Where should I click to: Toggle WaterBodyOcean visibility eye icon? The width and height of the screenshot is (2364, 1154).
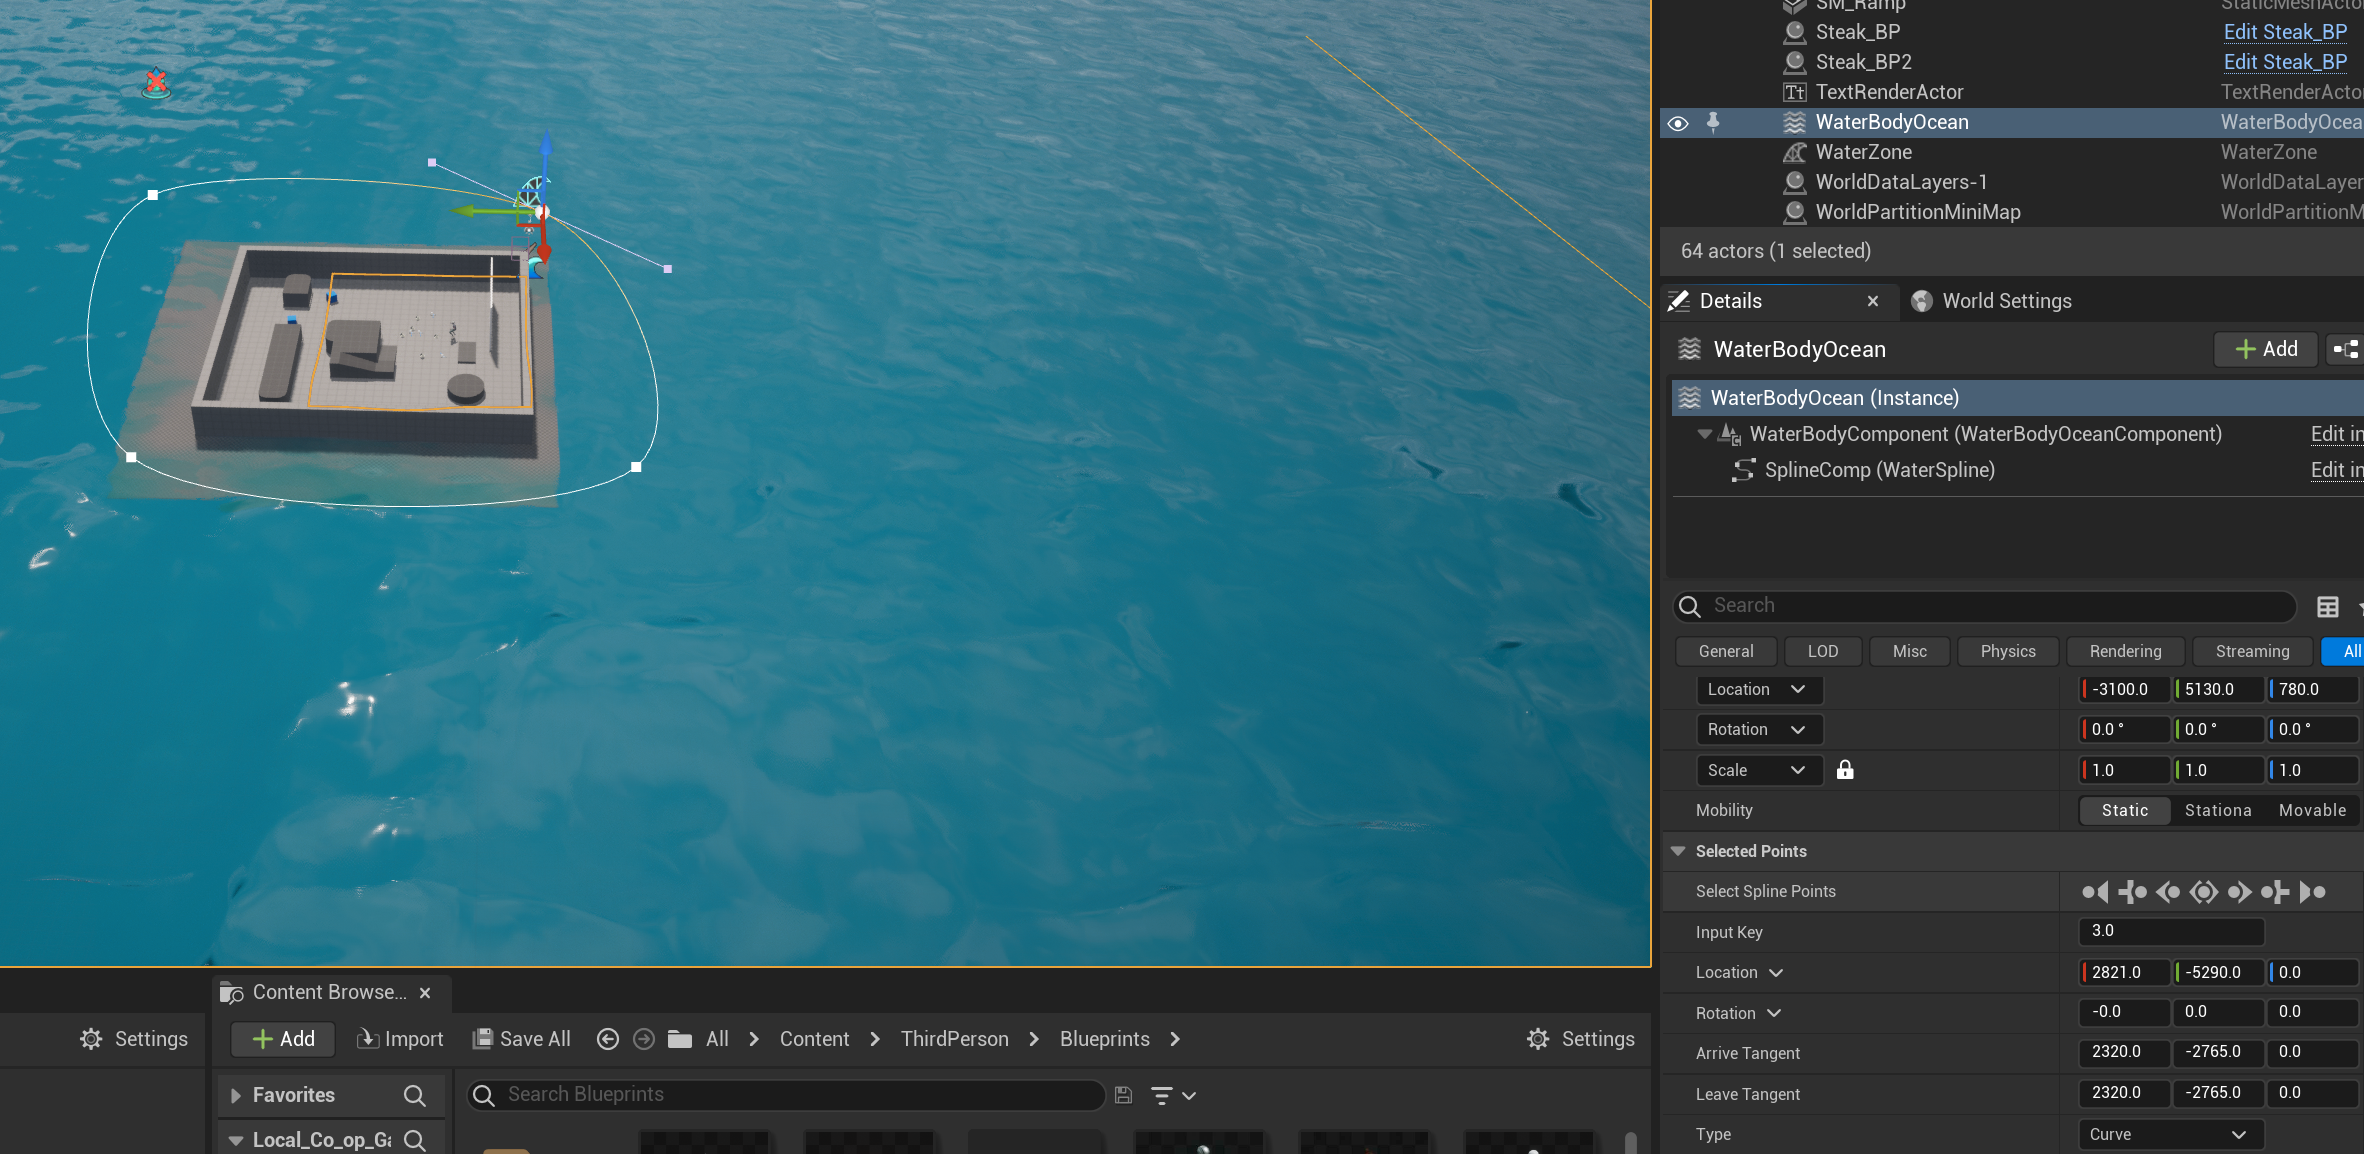[1678, 123]
